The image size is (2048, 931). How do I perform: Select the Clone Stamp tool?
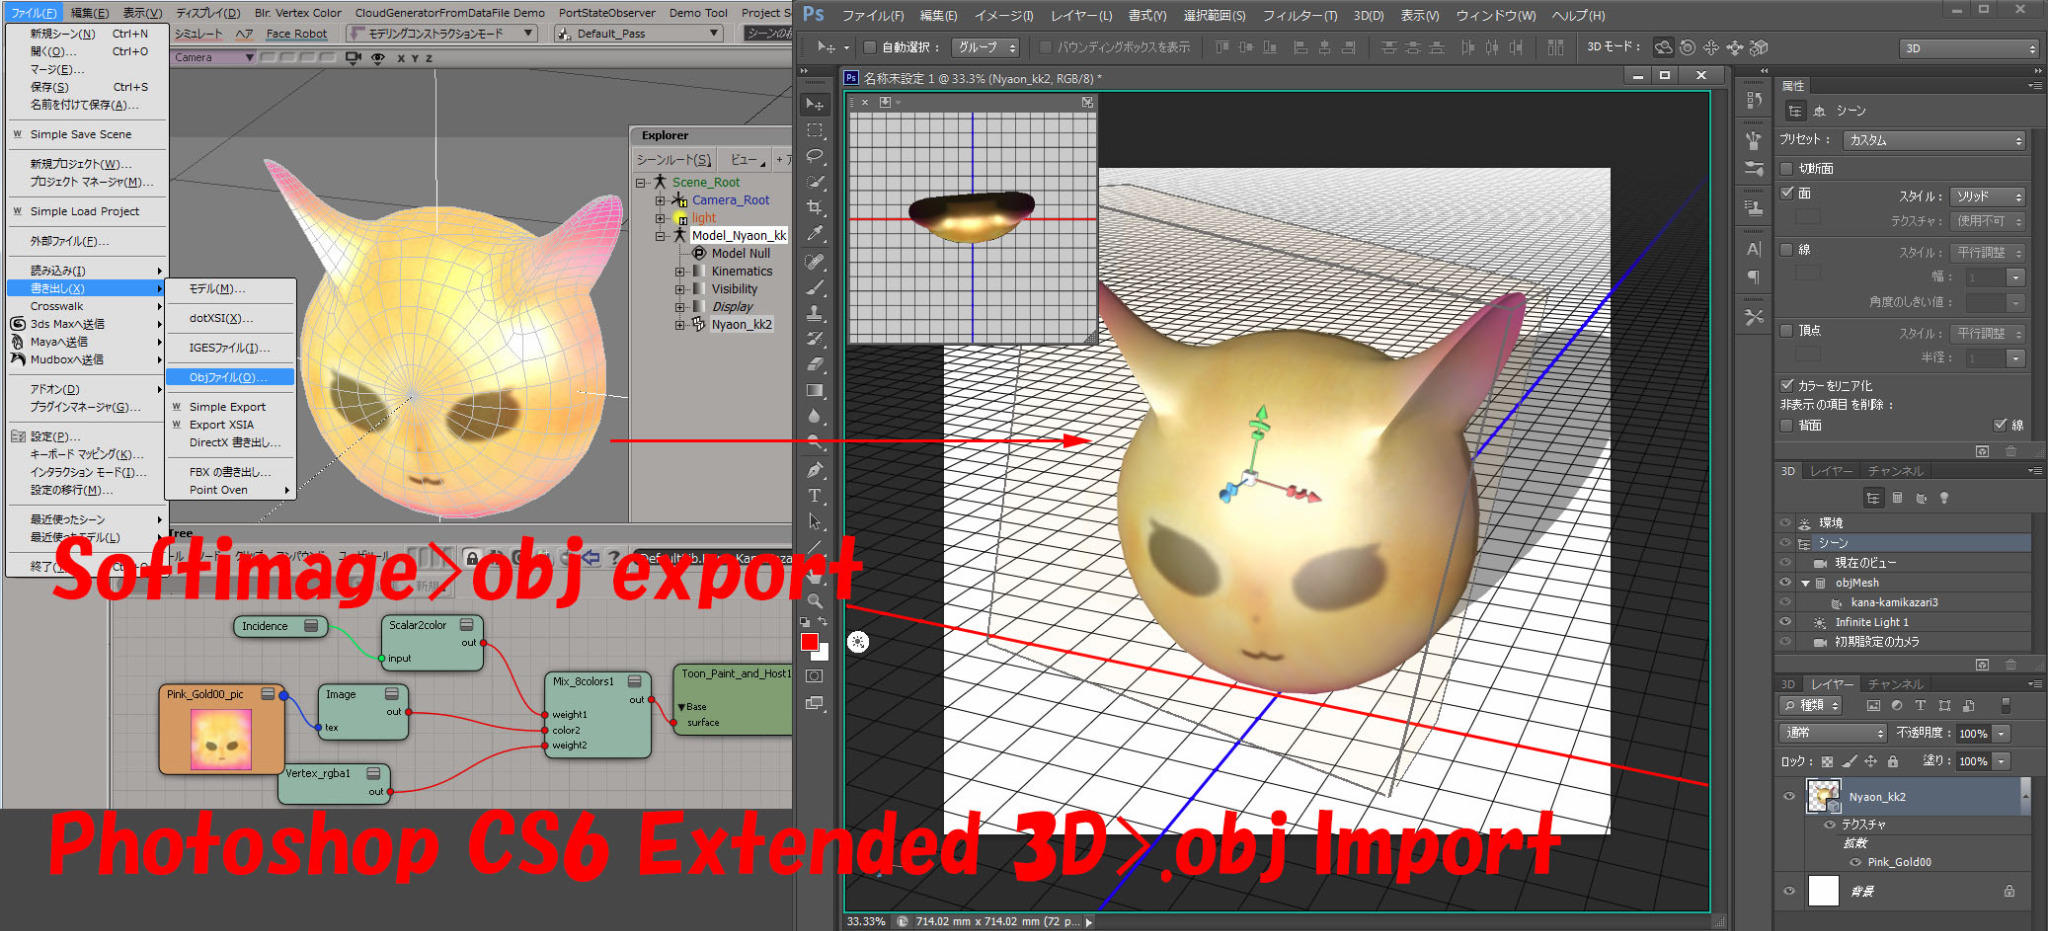(815, 313)
